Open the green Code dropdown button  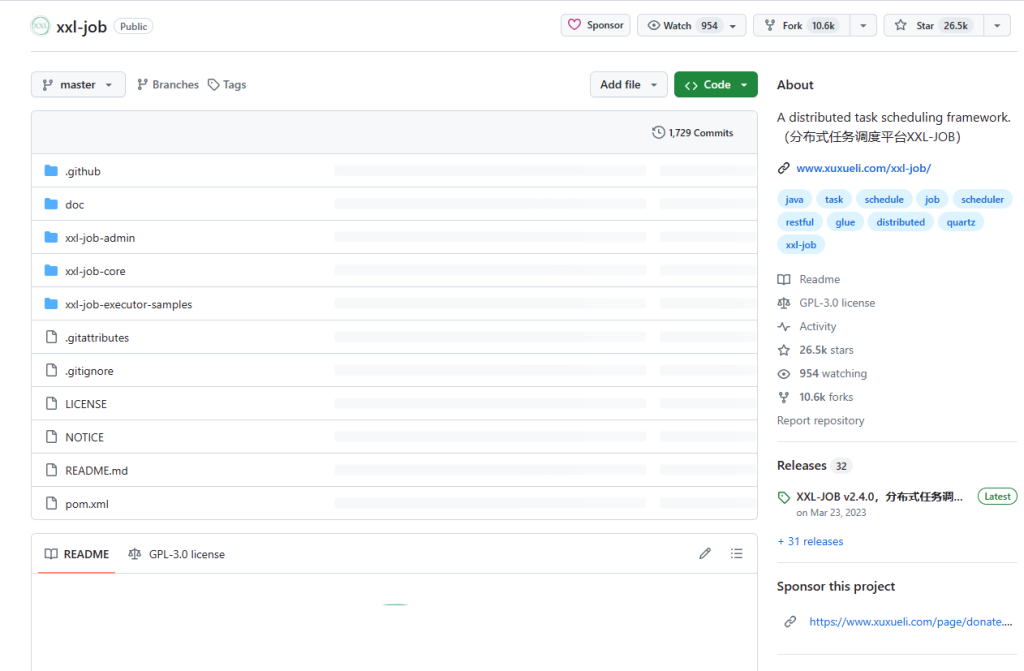716,84
